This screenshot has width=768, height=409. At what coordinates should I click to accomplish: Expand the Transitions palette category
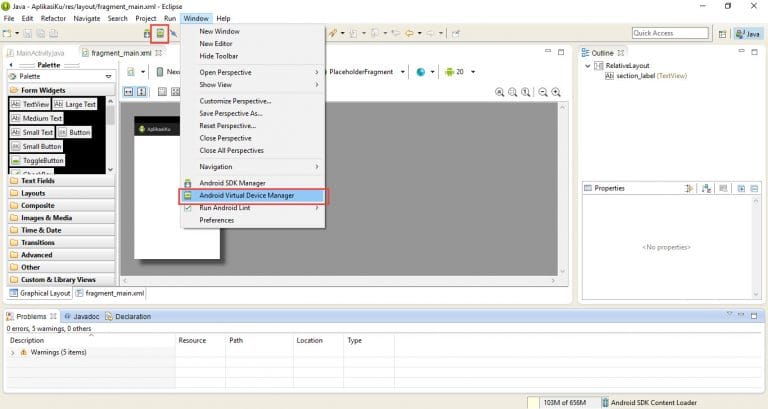point(62,242)
